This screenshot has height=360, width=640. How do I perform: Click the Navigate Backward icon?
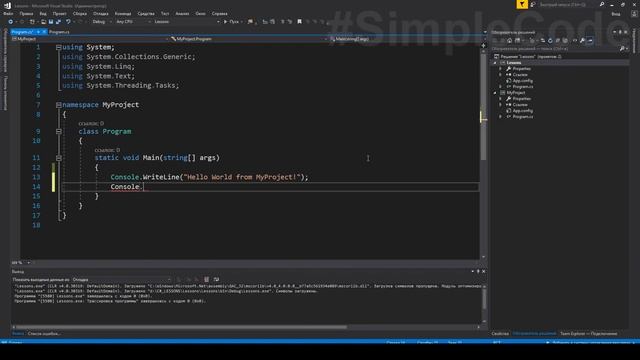[11, 22]
